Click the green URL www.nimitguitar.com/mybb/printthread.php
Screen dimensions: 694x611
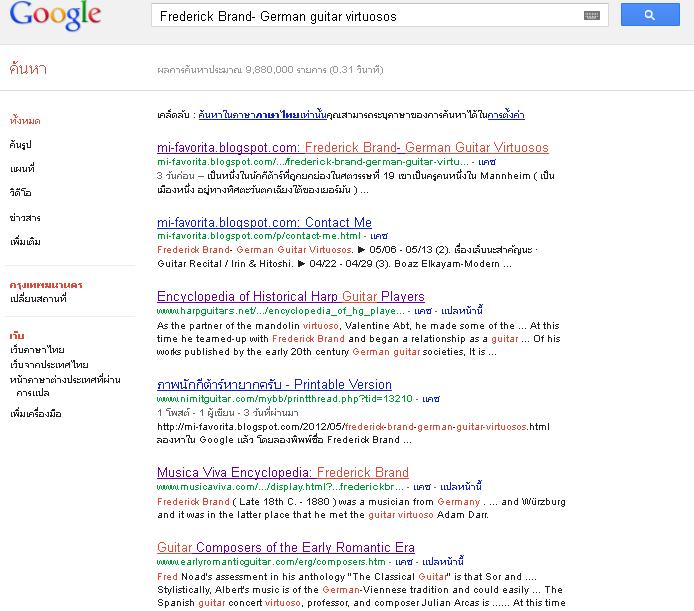(285, 399)
